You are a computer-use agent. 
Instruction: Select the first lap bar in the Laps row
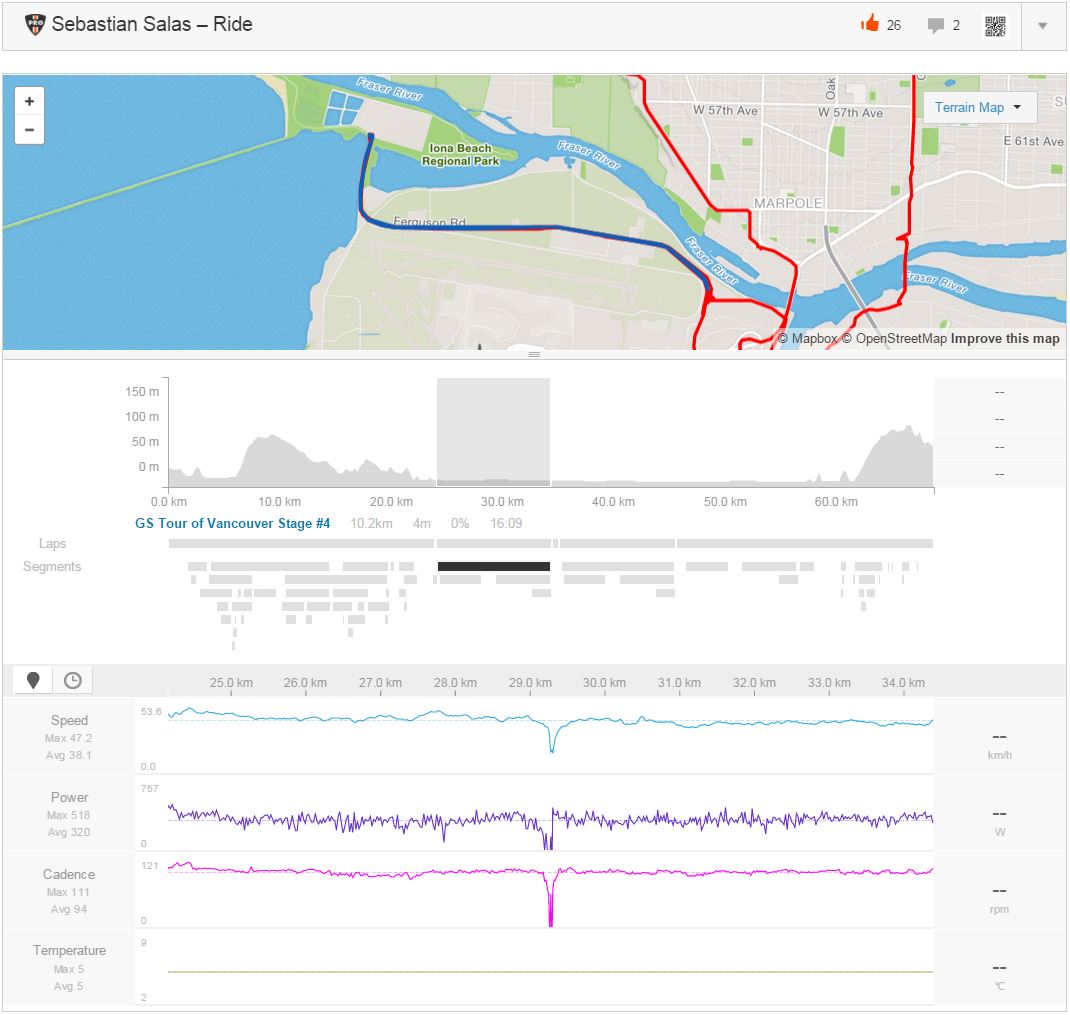[x=301, y=543]
